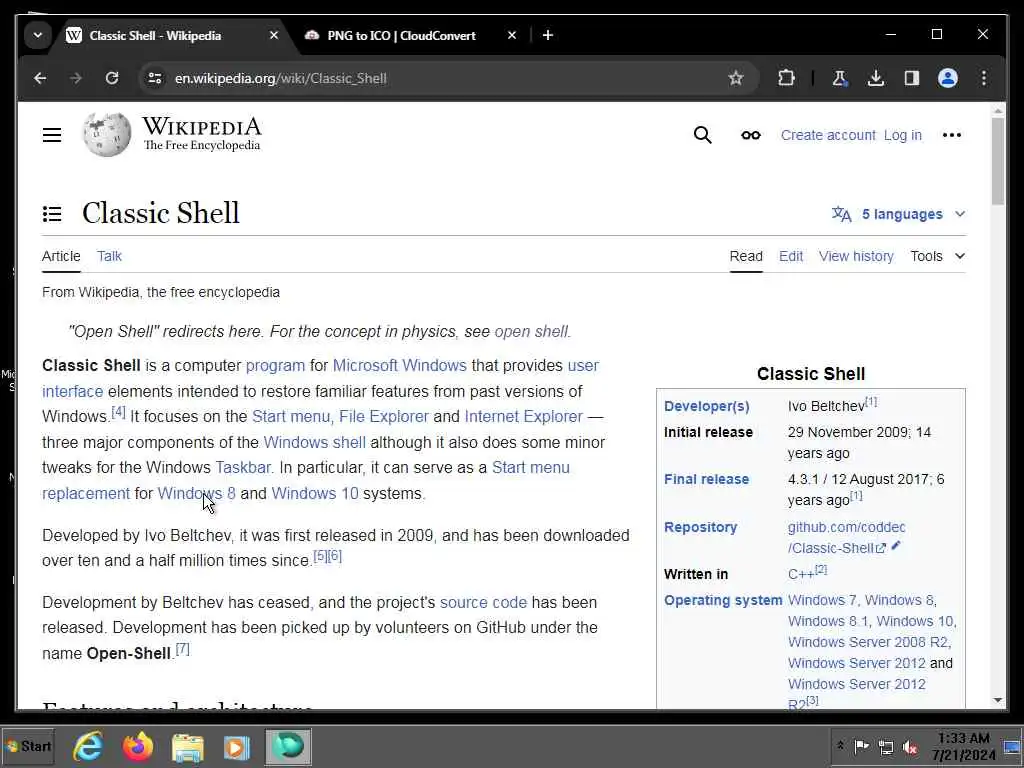Open Wikipedia search magnifier
The width and height of the screenshot is (1024, 768).
[703, 135]
